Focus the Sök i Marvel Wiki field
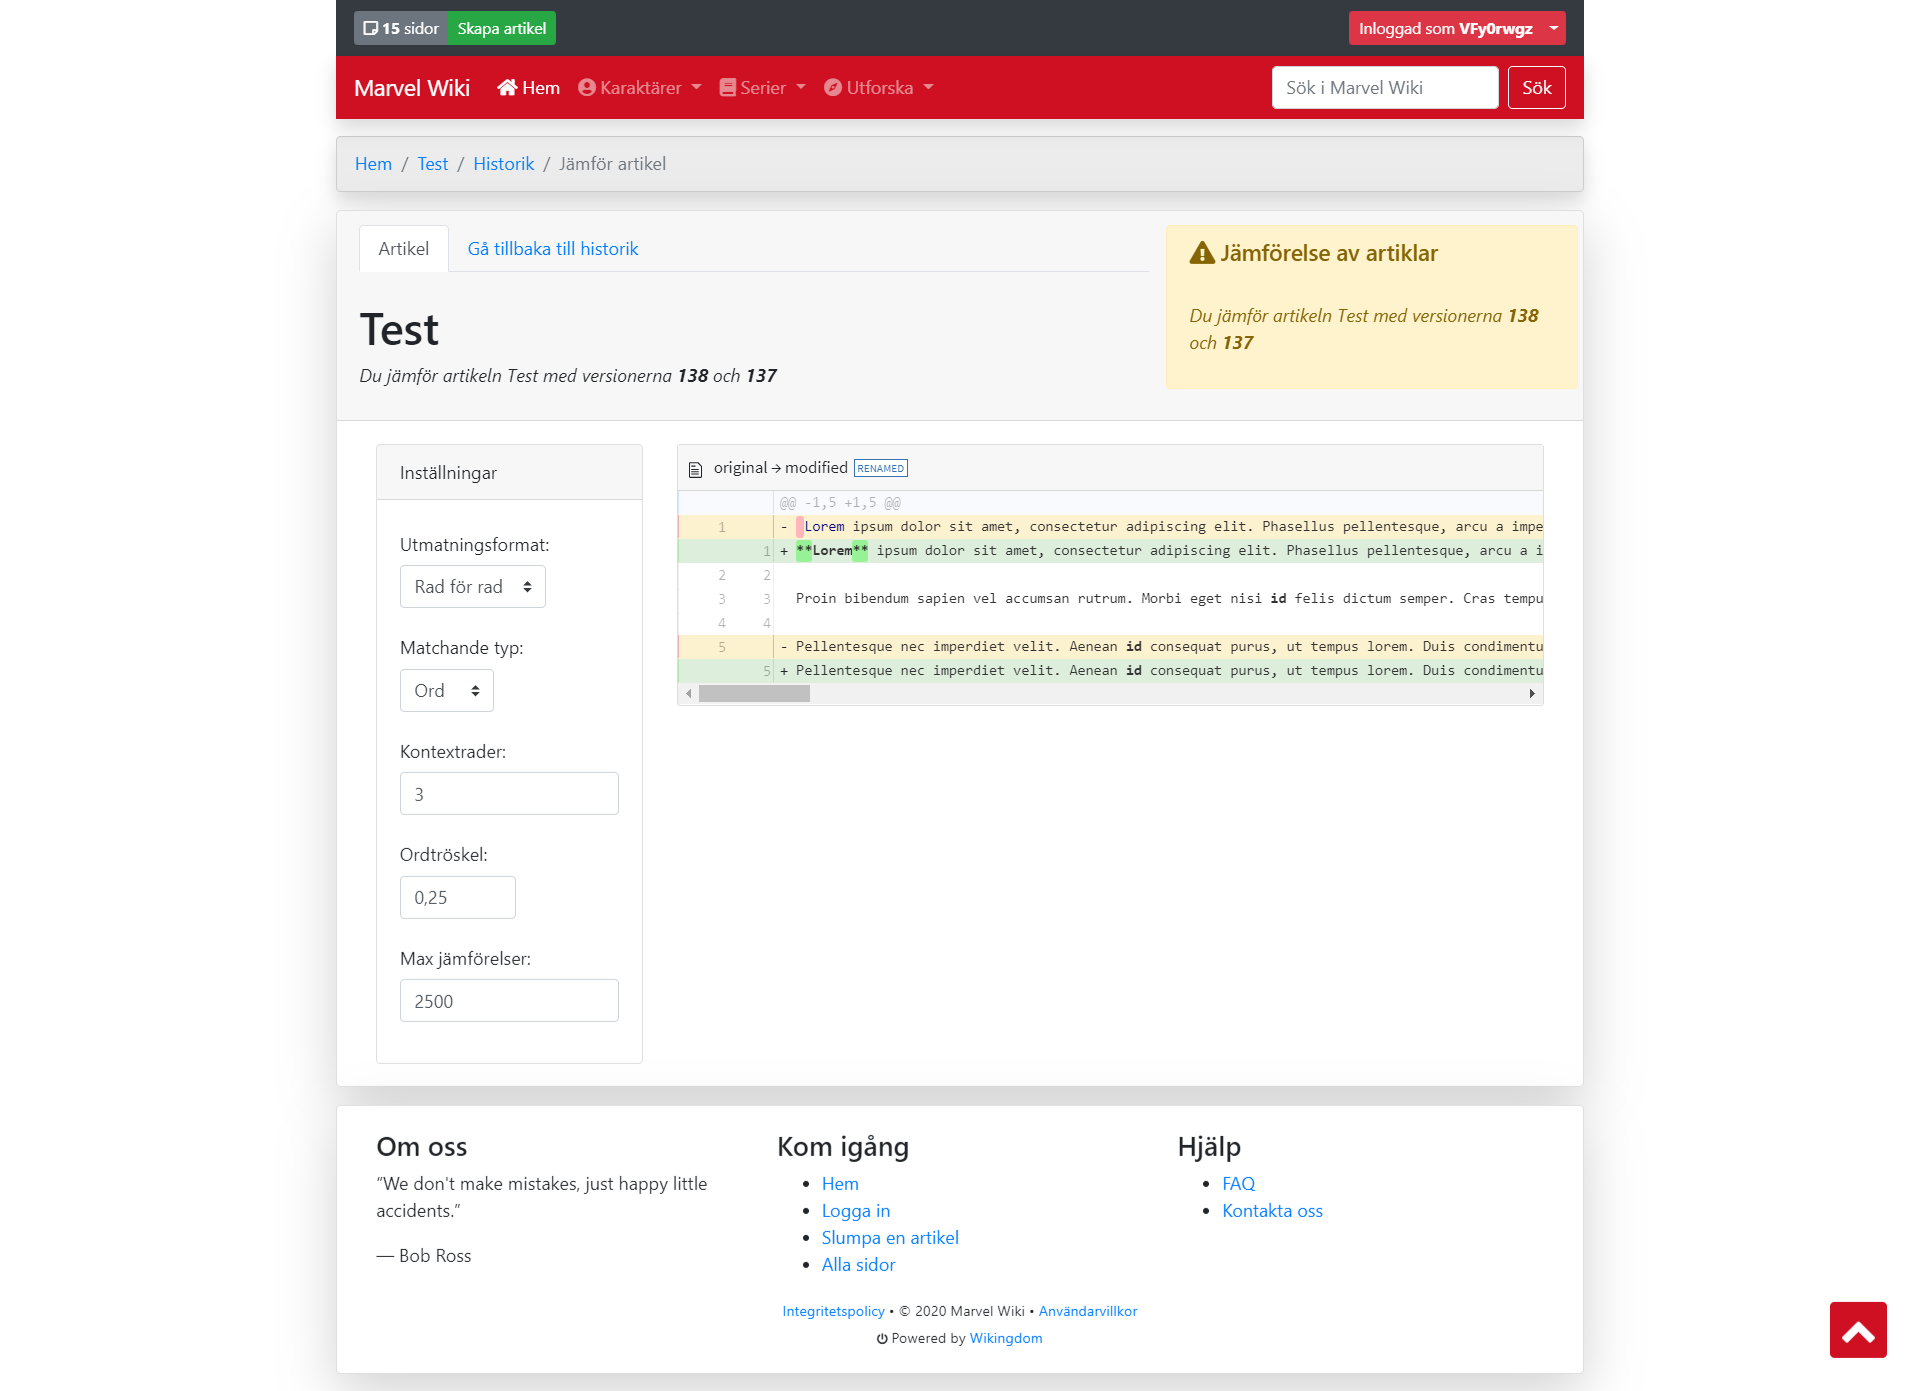Viewport: 1920px width, 1391px height. click(x=1384, y=88)
